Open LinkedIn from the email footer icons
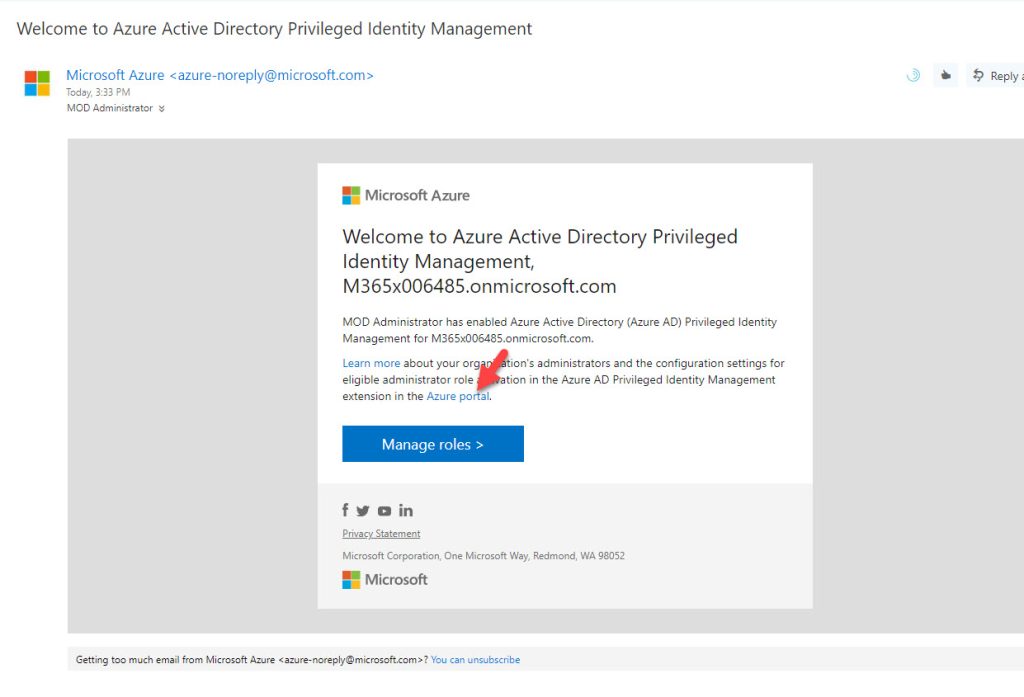 [x=405, y=510]
